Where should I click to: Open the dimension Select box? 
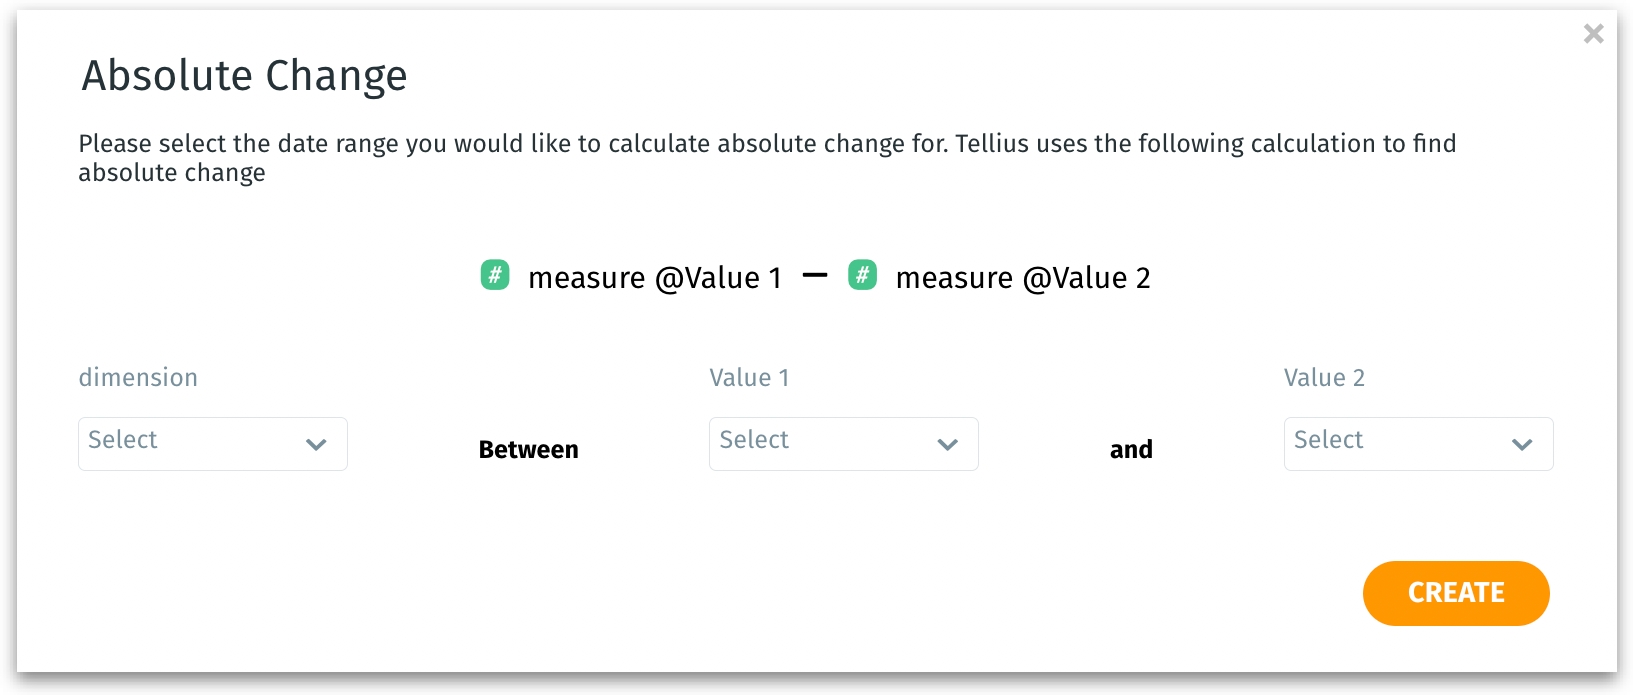click(x=190, y=444)
